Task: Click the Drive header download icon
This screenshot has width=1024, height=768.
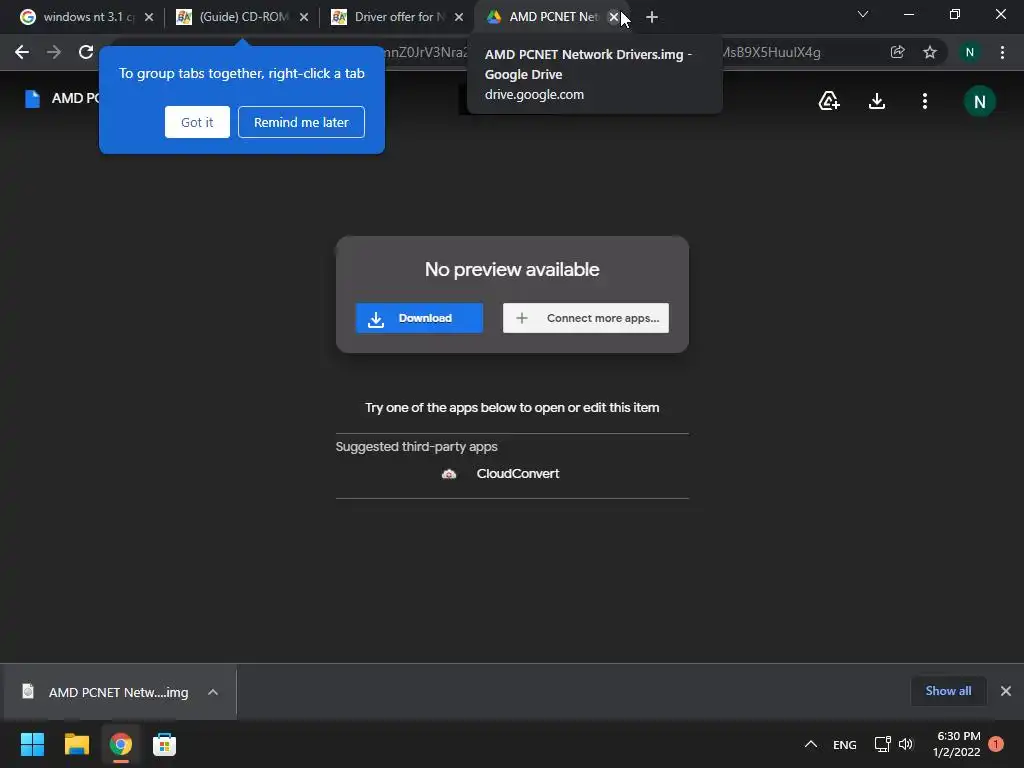Action: [x=877, y=101]
